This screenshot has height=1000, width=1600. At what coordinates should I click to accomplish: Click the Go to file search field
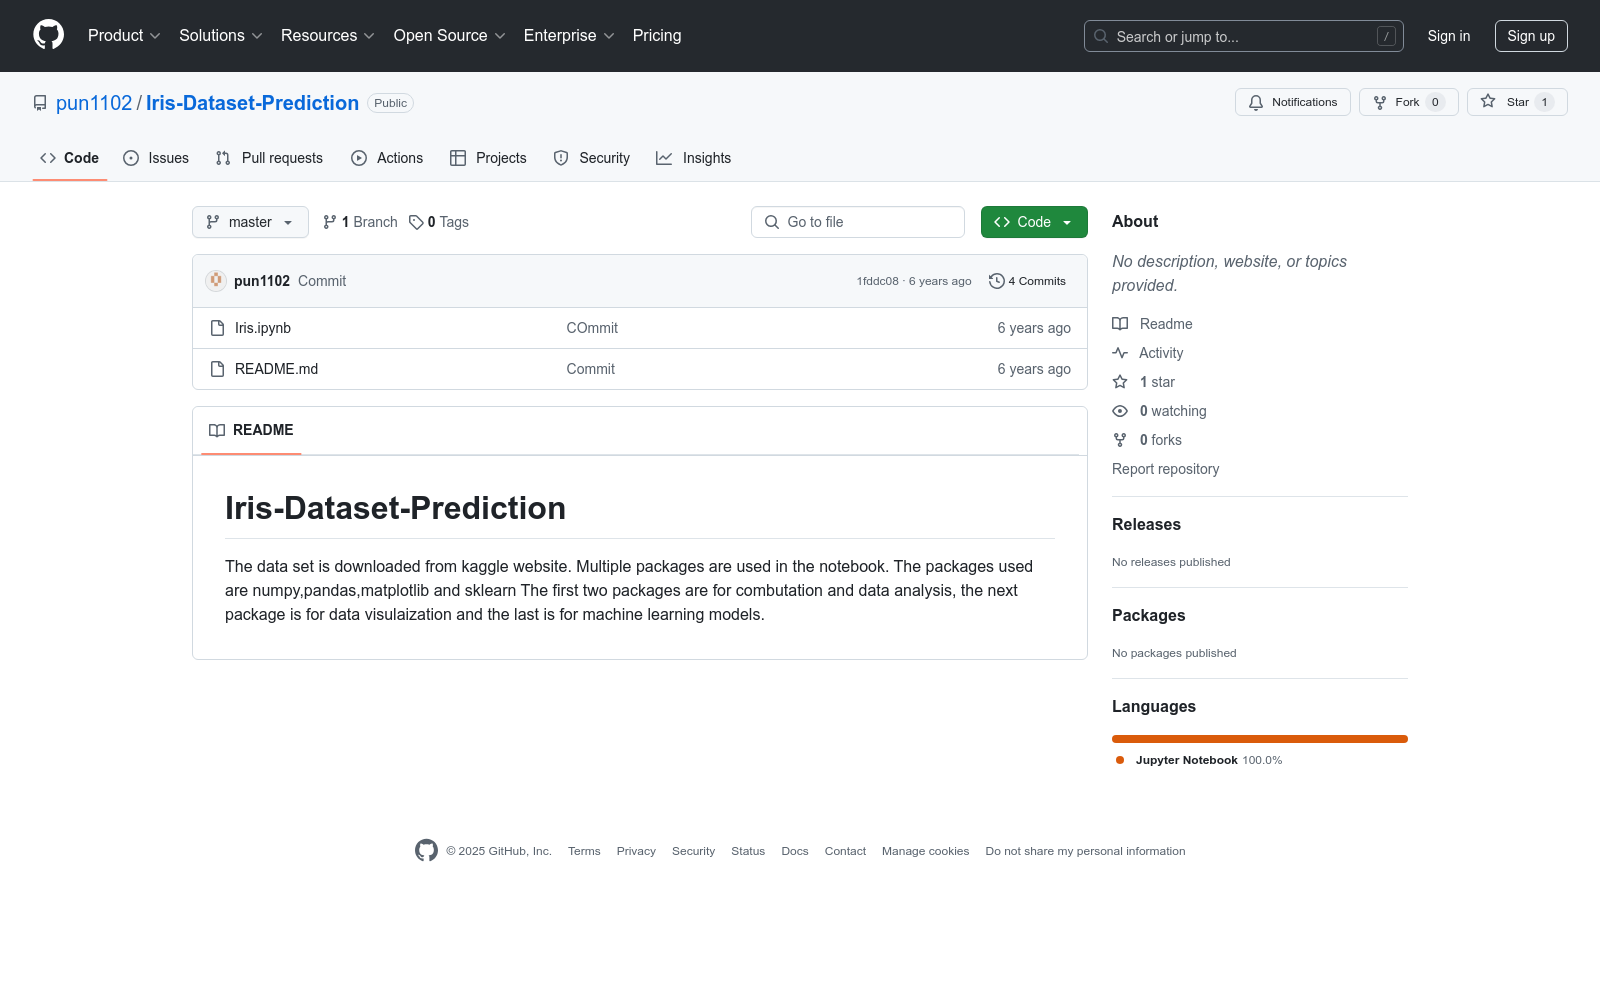858,222
